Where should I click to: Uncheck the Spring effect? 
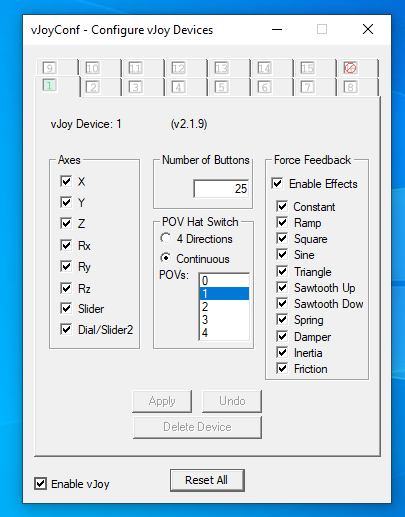click(282, 320)
